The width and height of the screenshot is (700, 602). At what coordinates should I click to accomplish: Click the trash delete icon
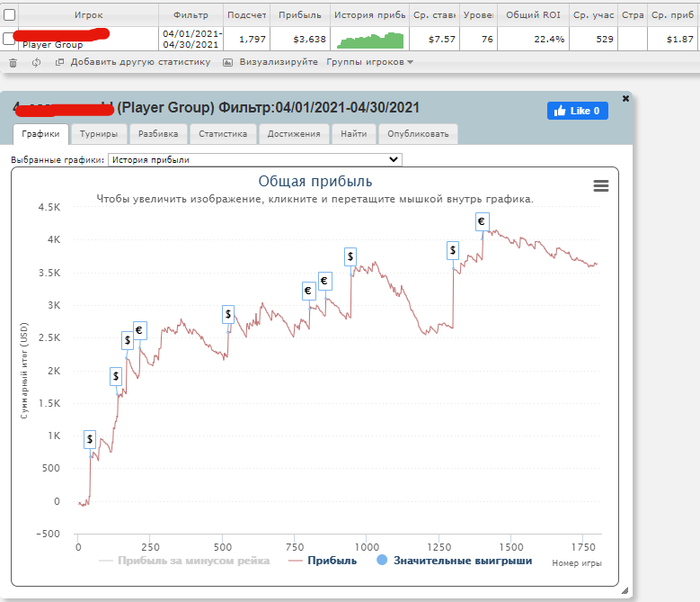pyautogui.click(x=13, y=63)
